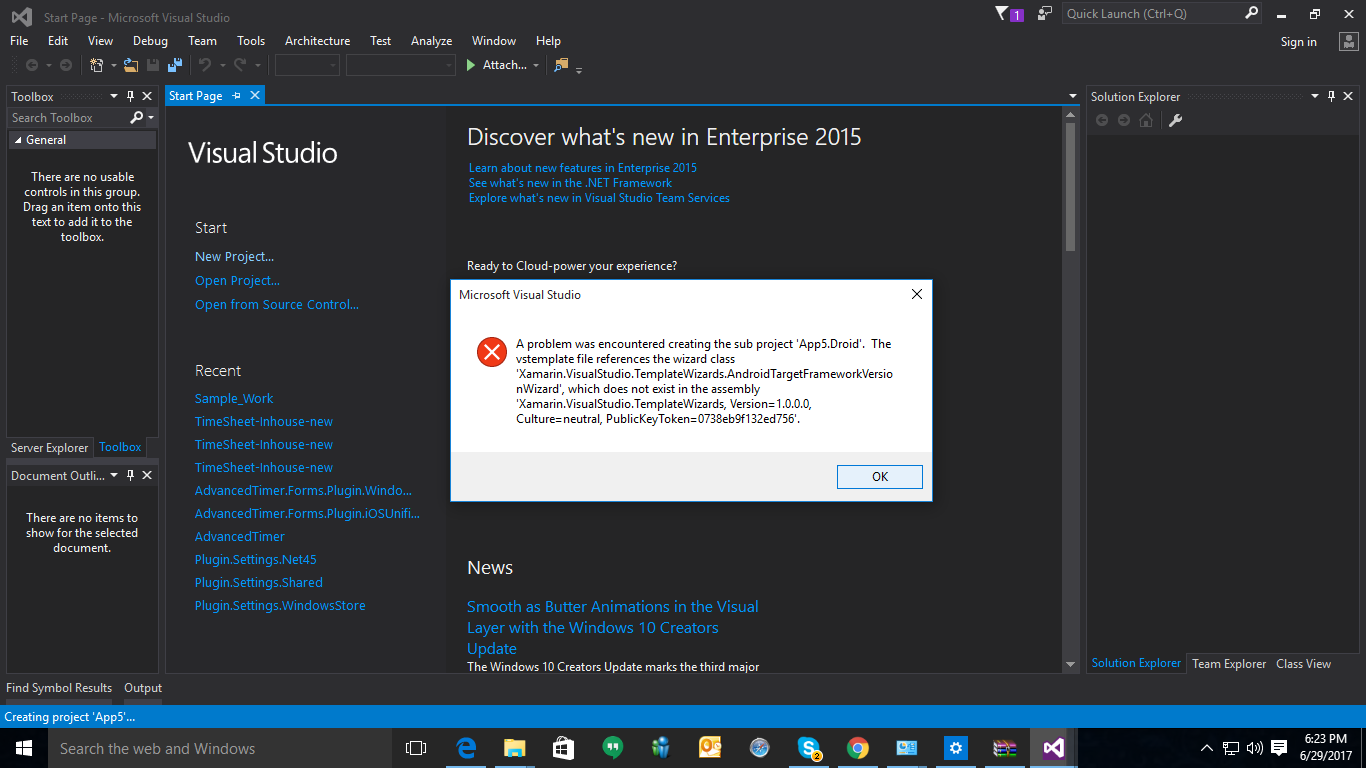
Task: Click the green Start debugging play icon
Action: [x=471, y=65]
